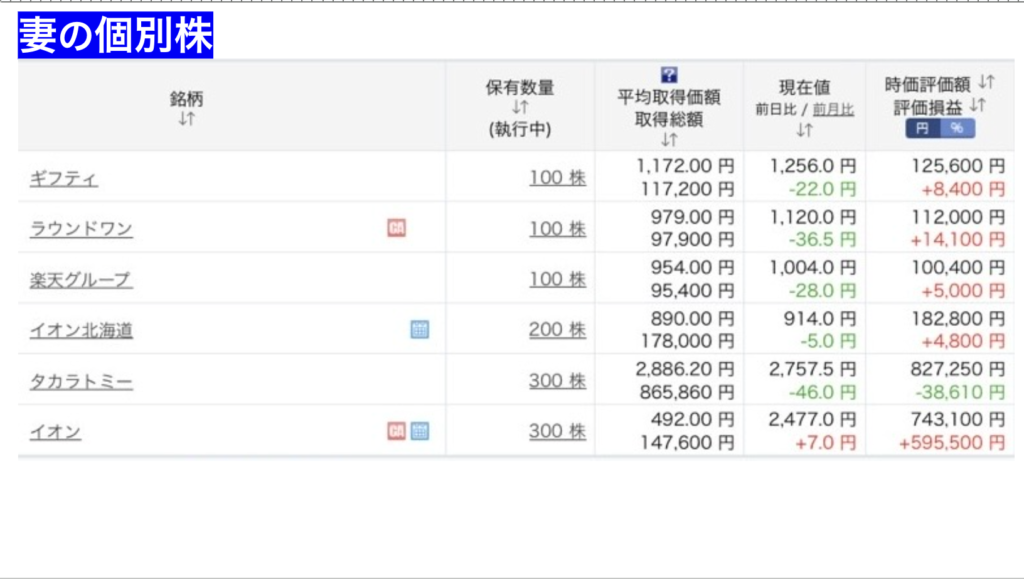Sort by 時価評価額 using the header arrows

[985, 82]
